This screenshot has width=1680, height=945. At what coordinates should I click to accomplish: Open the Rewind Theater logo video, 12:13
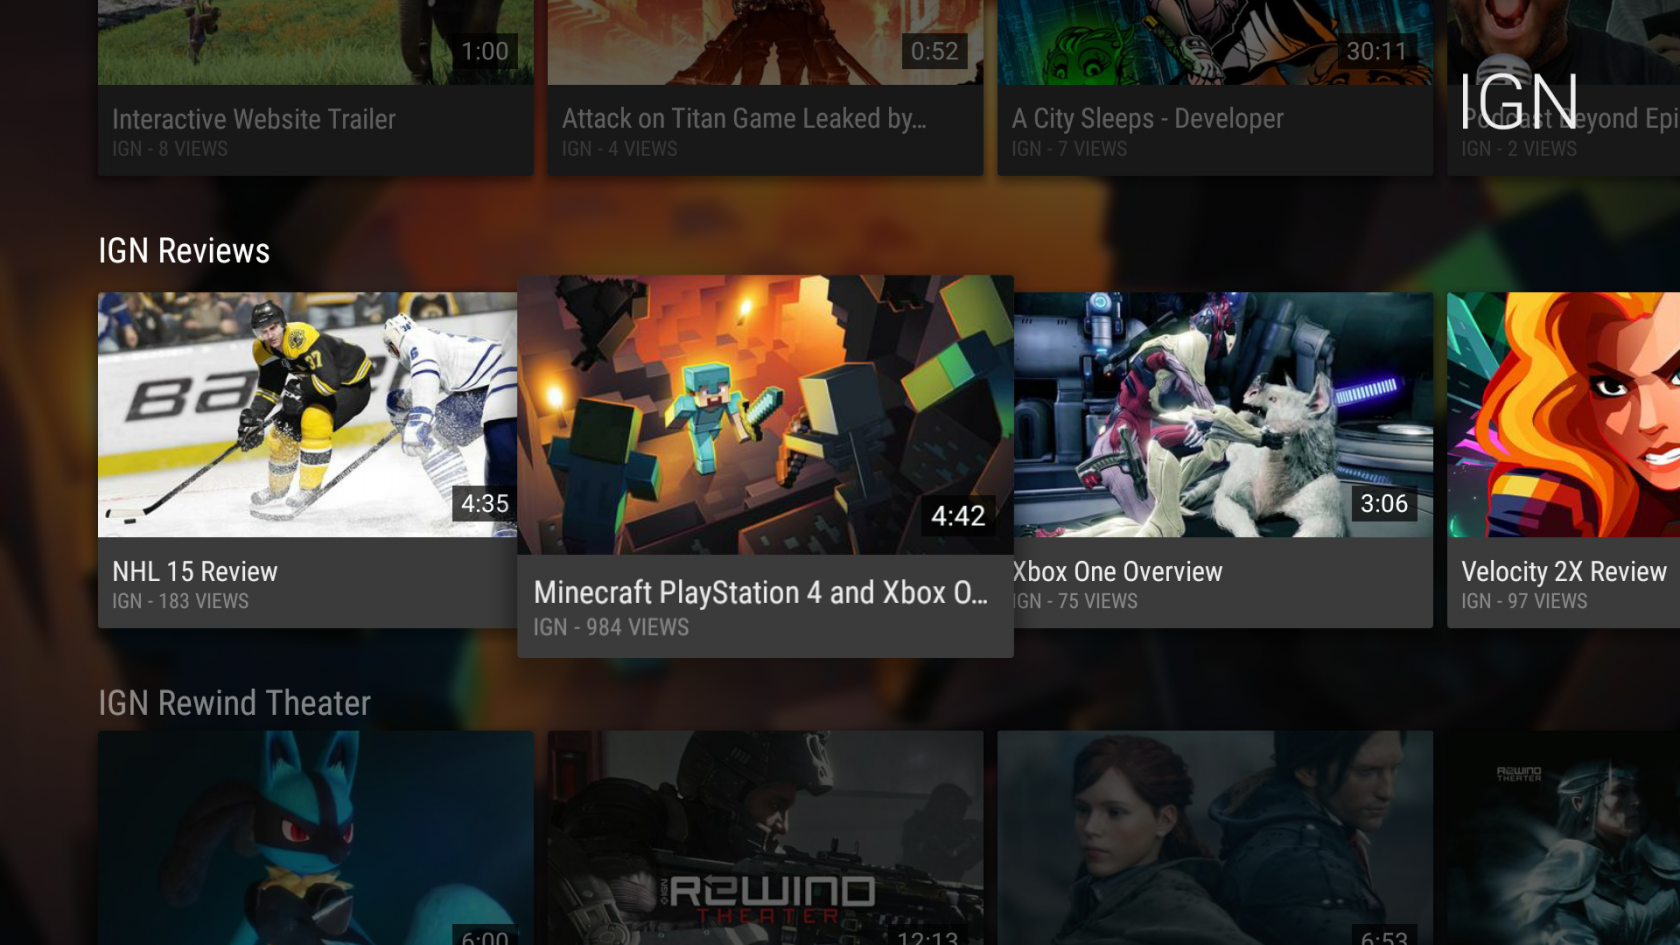tap(765, 838)
